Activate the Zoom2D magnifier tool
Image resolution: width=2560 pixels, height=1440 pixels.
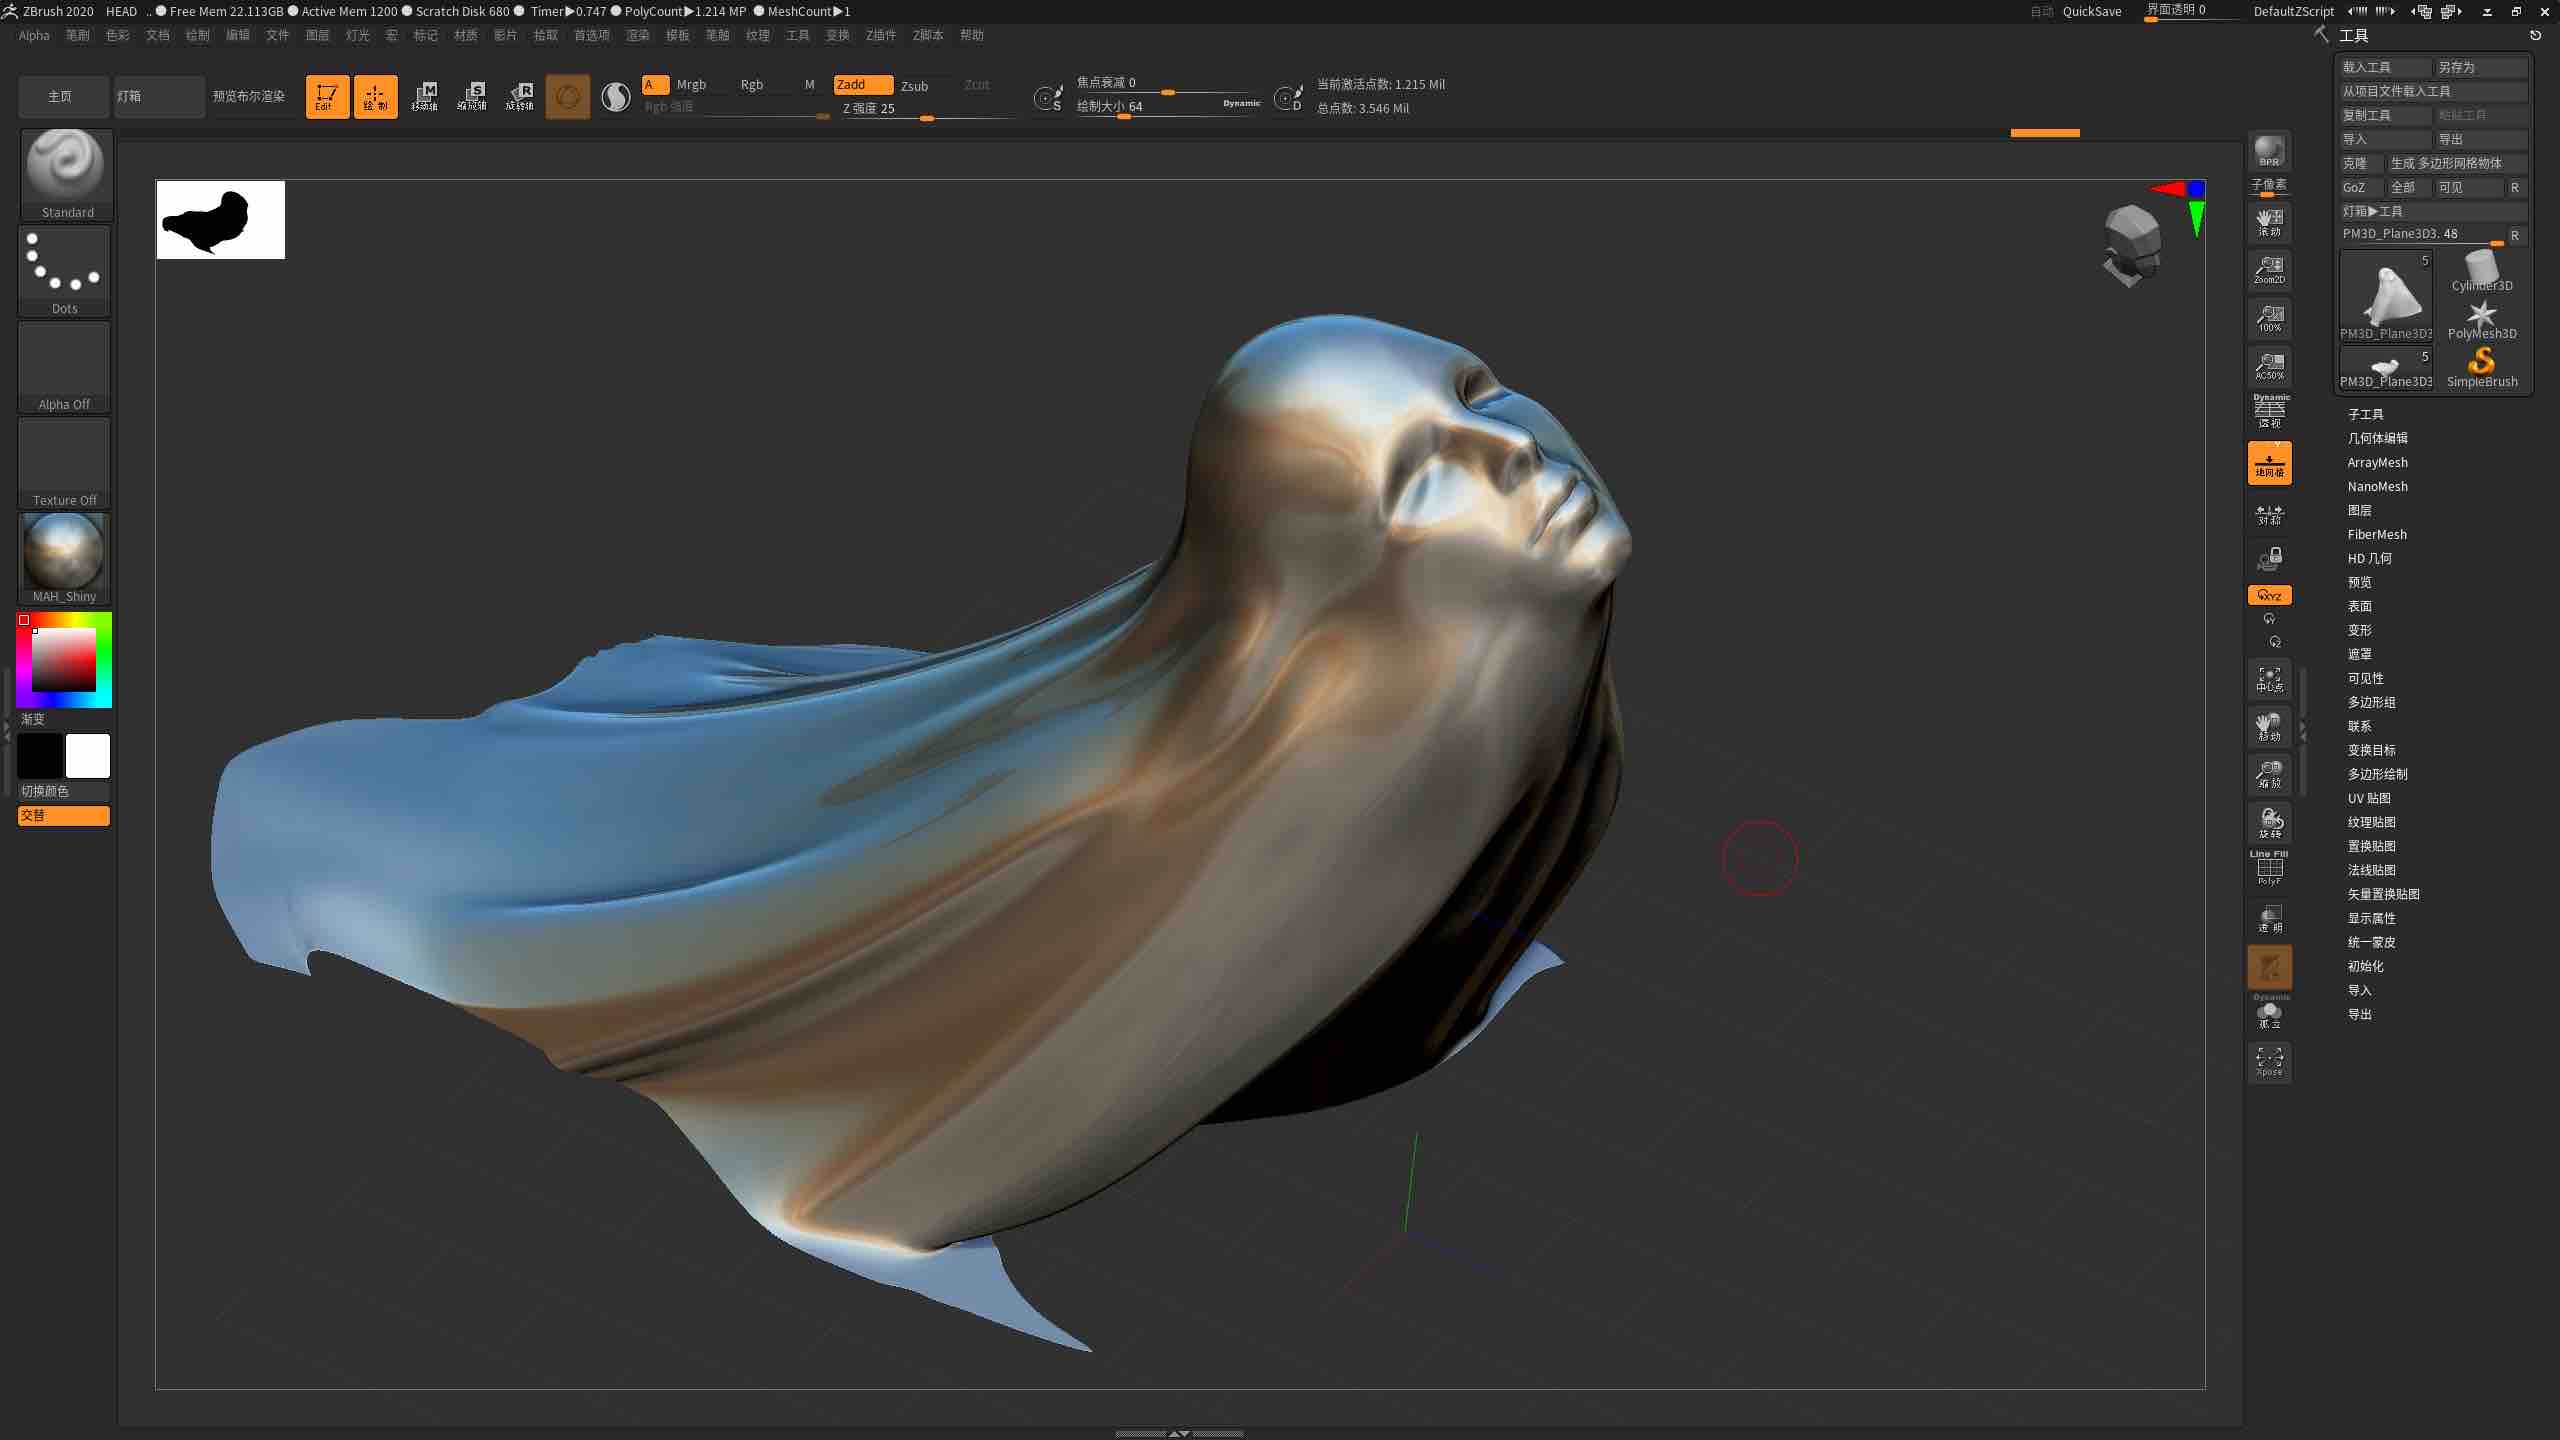click(x=2268, y=268)
